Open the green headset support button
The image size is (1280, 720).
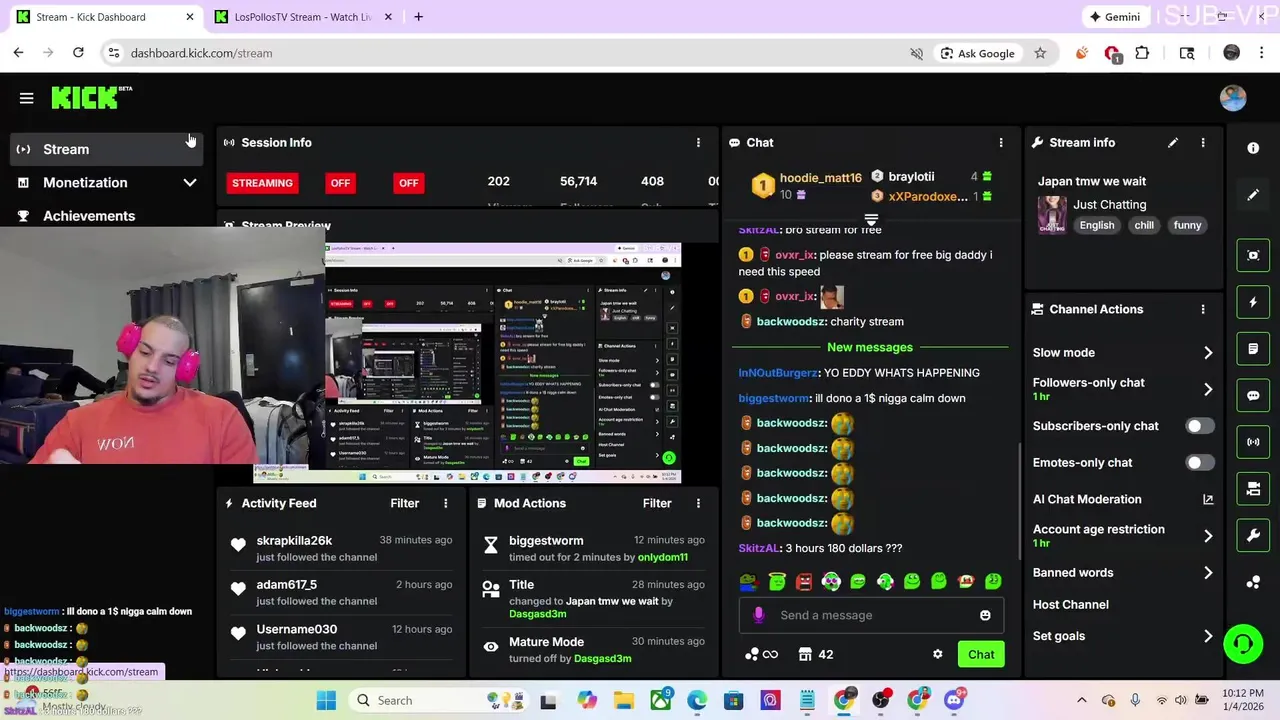coord(1243,643)
